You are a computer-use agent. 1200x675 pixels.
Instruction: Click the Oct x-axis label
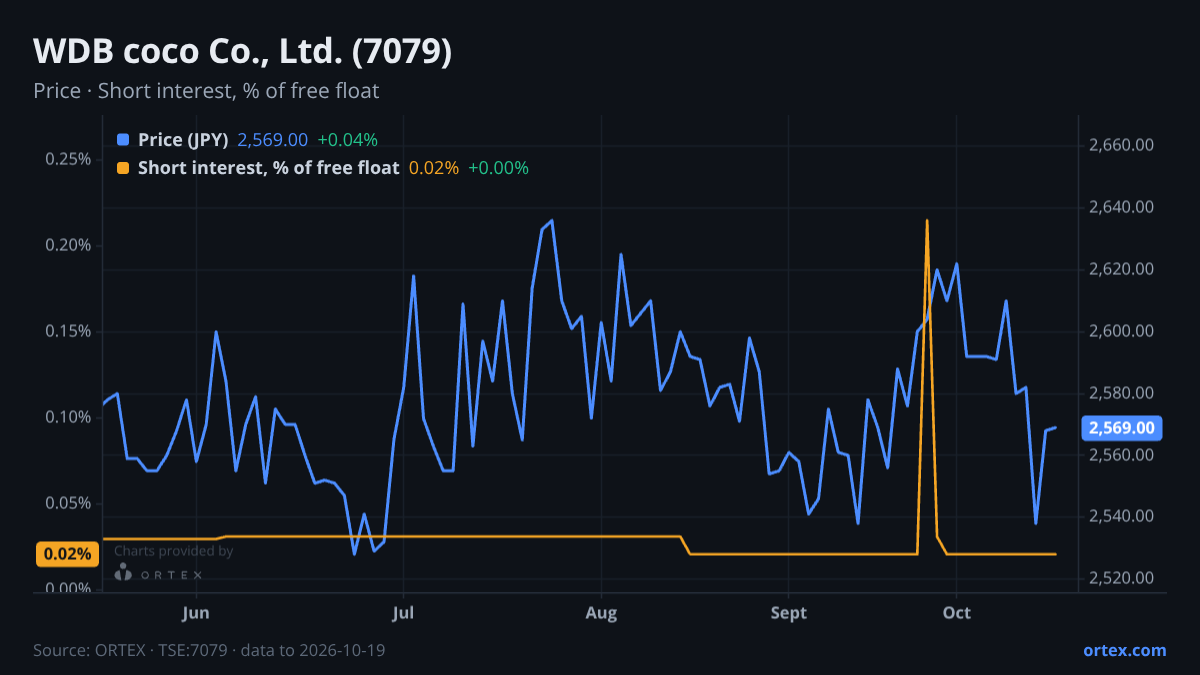957,611
